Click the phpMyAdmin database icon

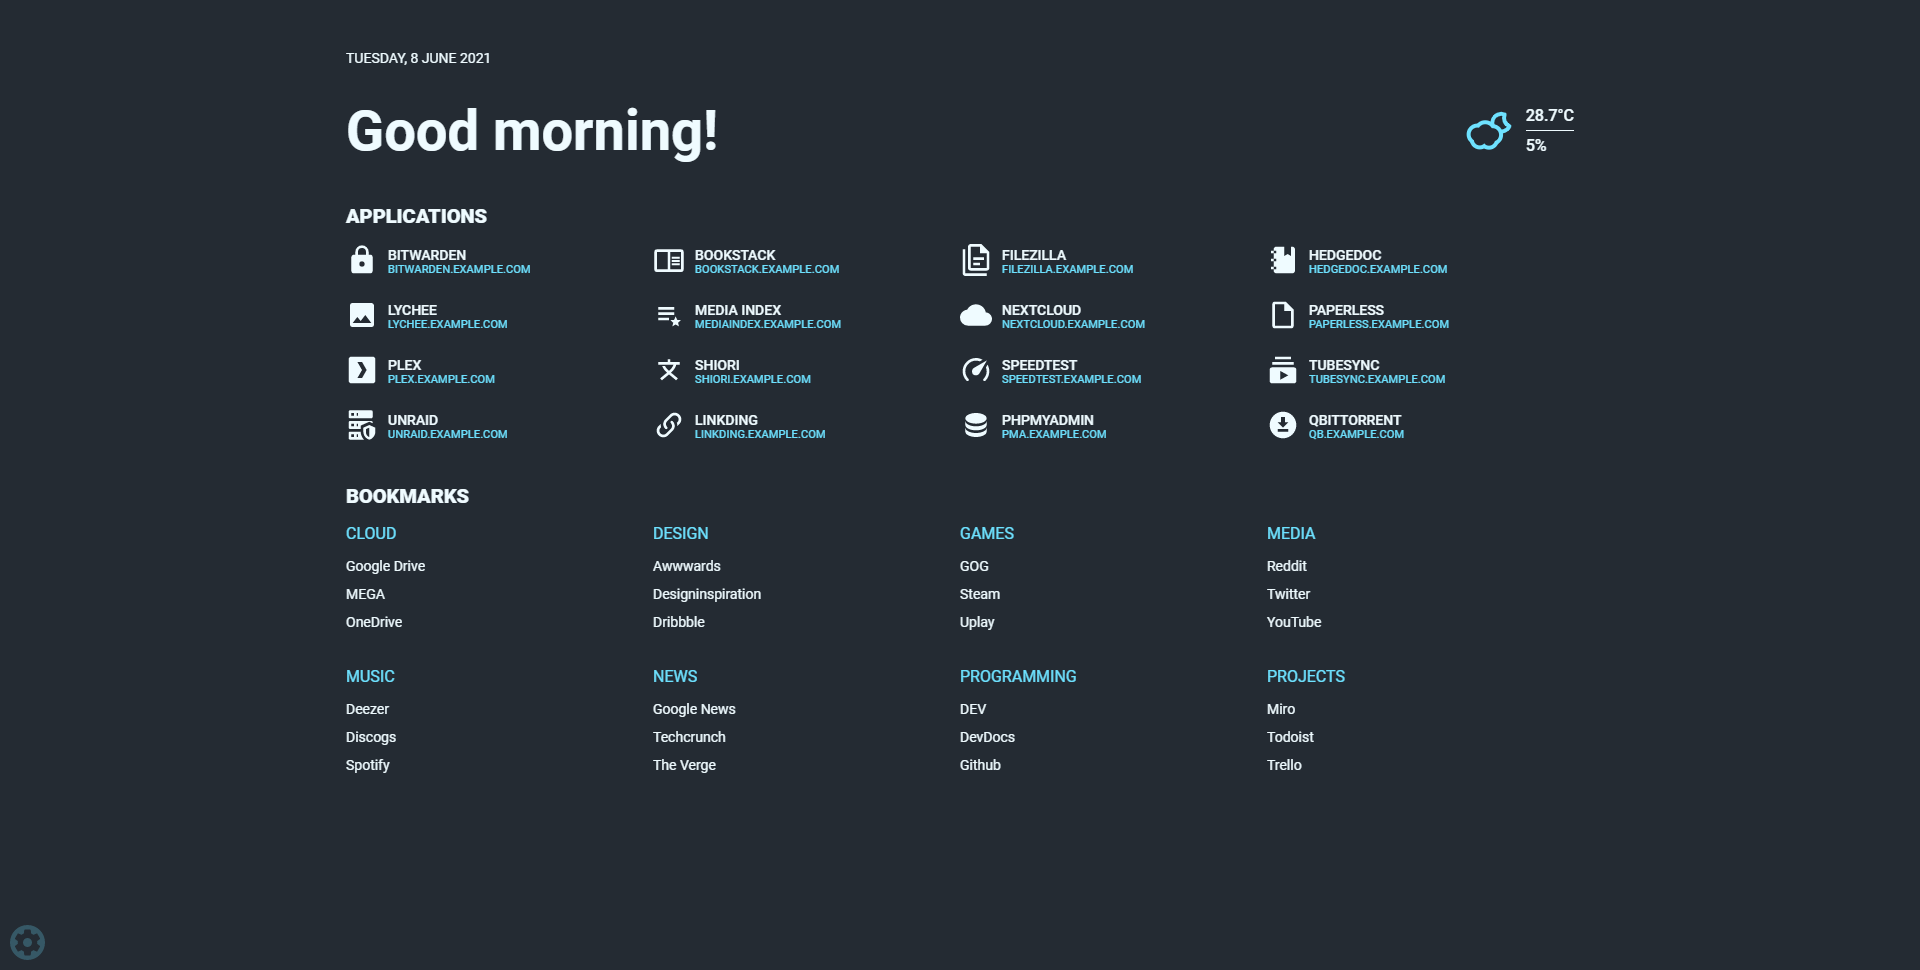[x=975, y=426]
